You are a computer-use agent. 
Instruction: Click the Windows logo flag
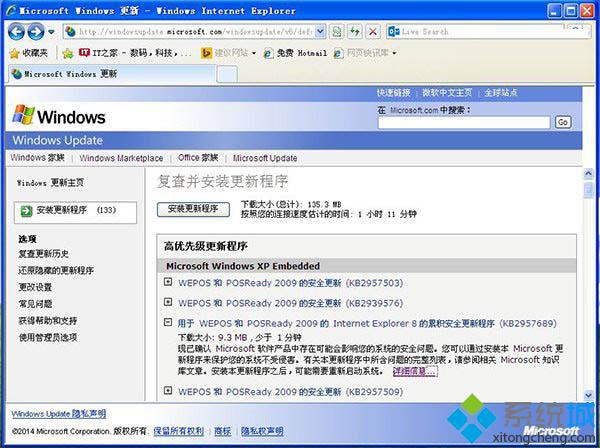click(x=23, y=115)
